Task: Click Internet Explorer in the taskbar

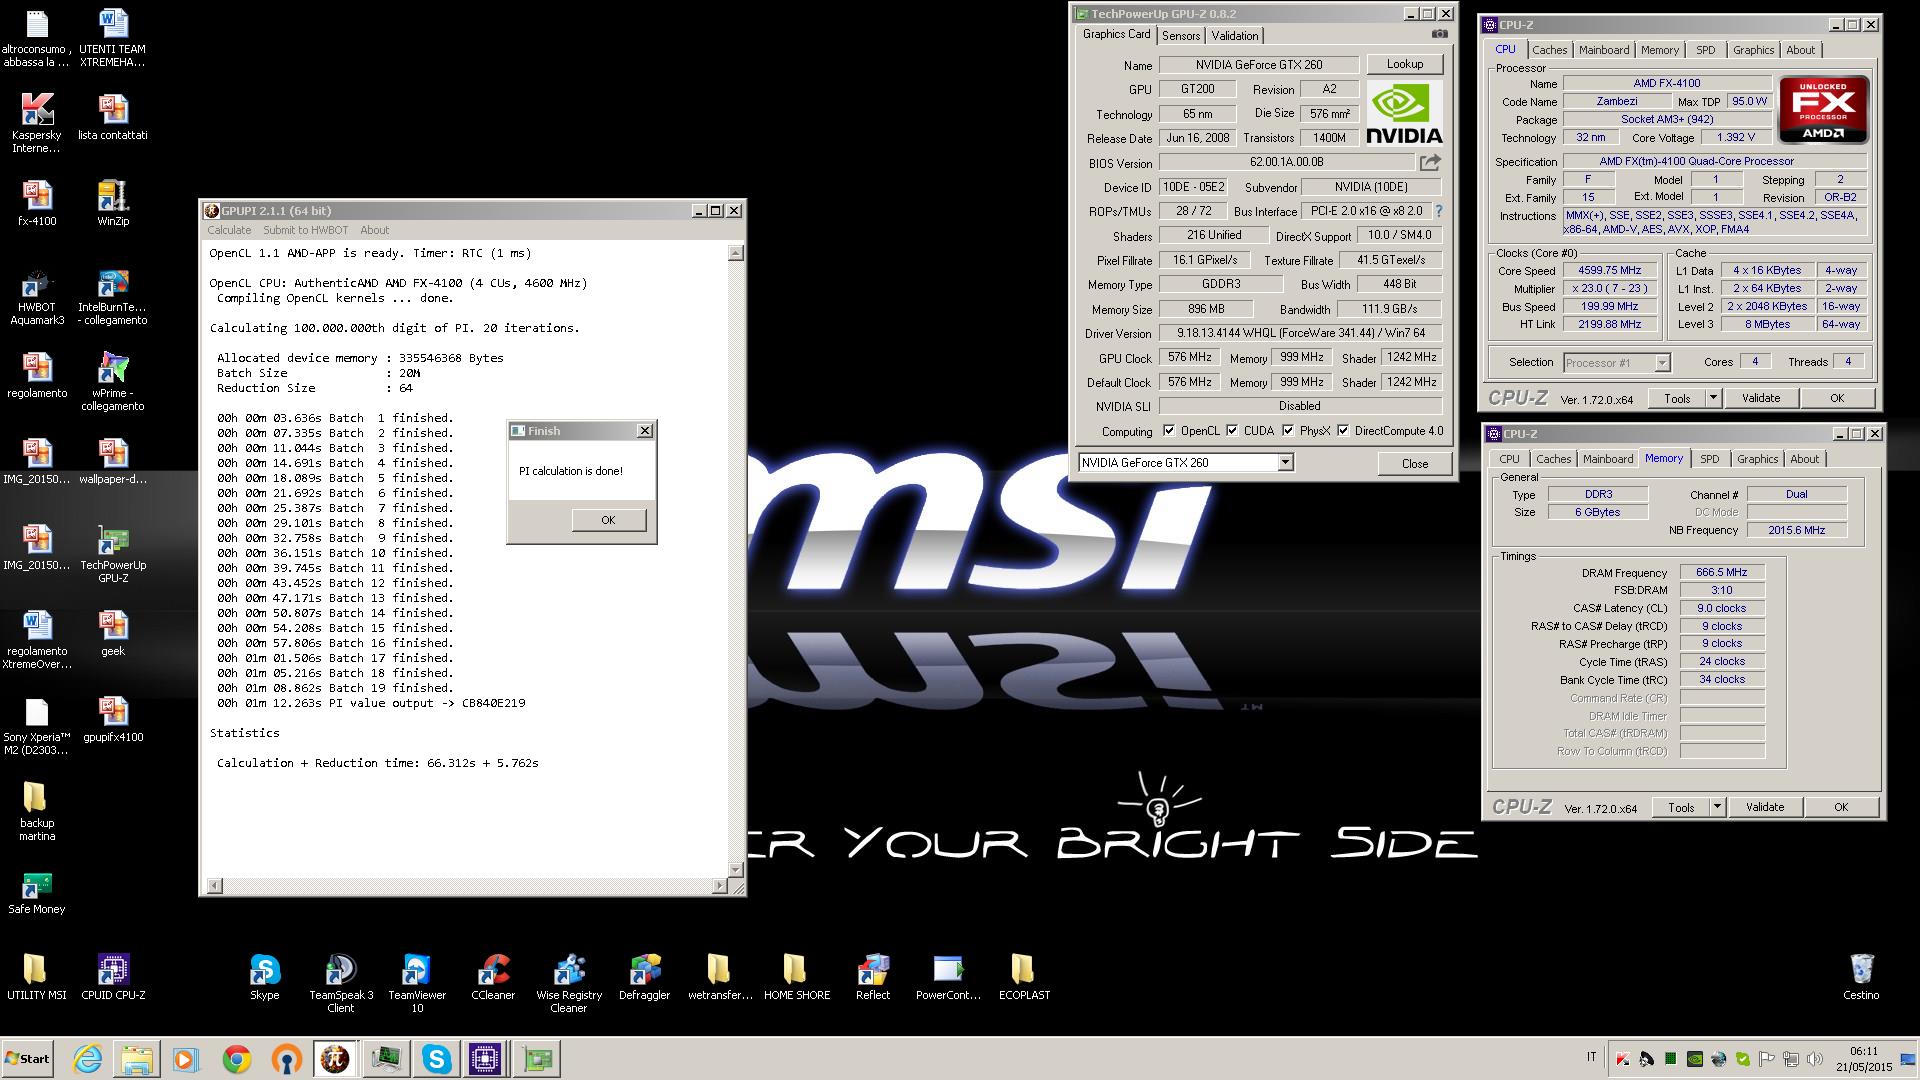Action: pyautogui.click(x=88, y=1059)
